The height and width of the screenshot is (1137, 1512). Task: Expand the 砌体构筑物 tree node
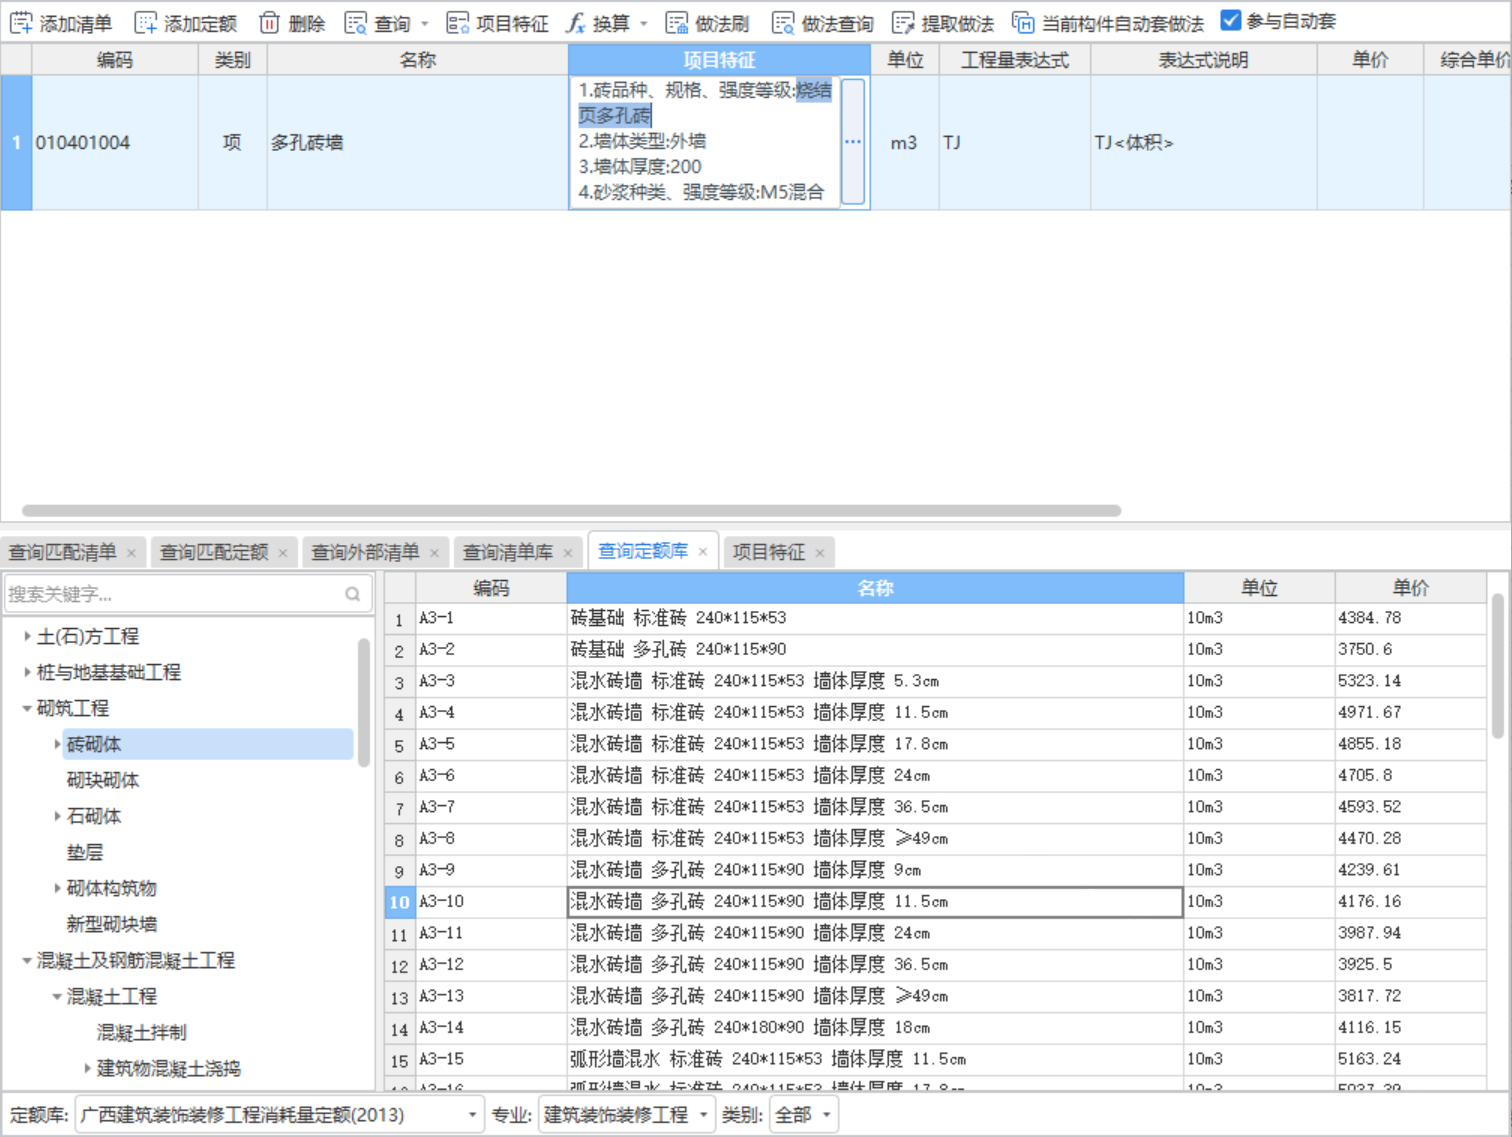pos(57,888)
